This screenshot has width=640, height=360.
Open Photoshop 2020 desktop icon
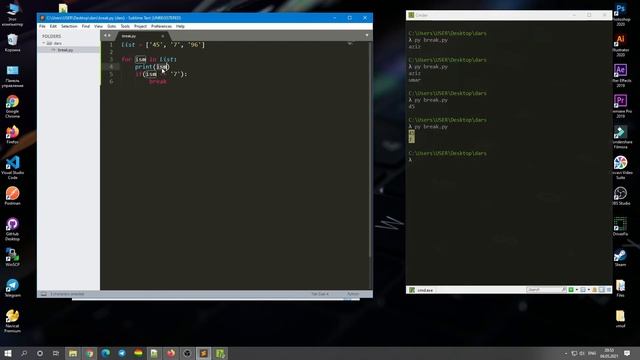tap(620, 15)
